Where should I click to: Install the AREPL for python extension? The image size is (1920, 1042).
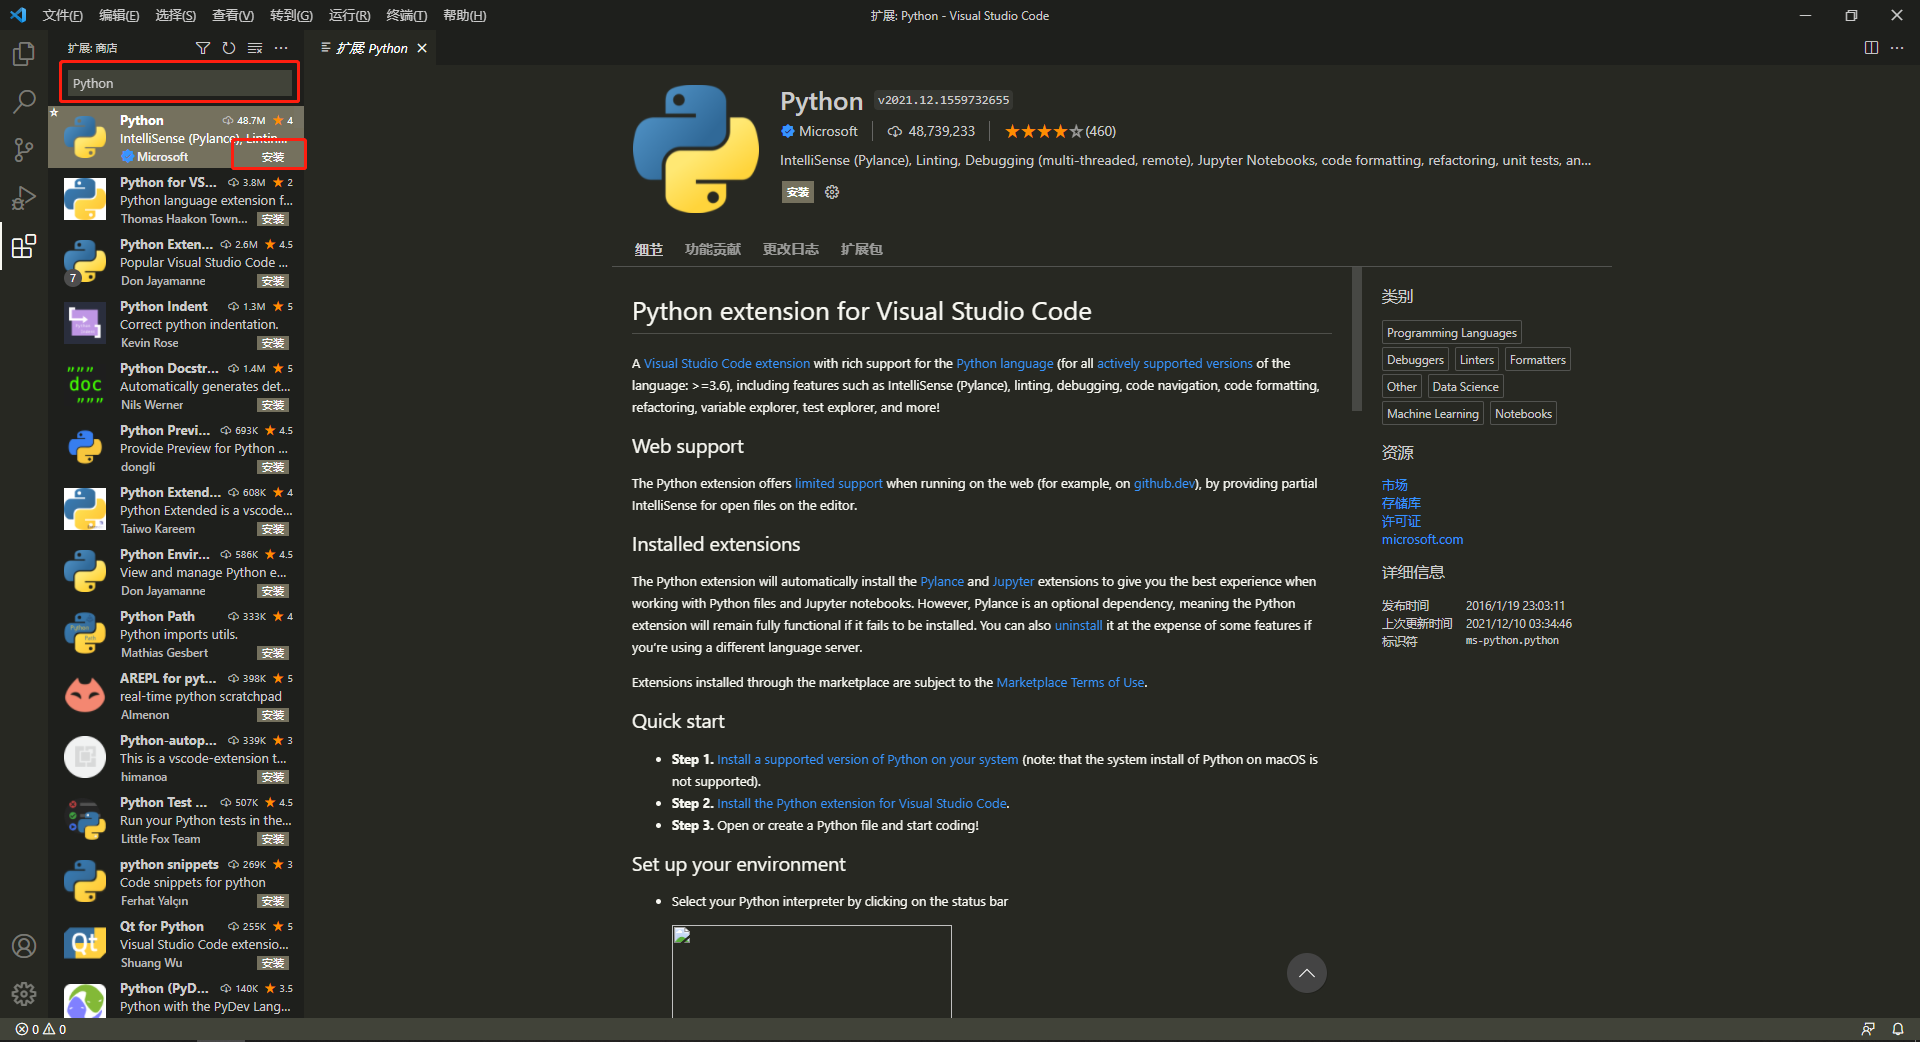pos(273,715)
